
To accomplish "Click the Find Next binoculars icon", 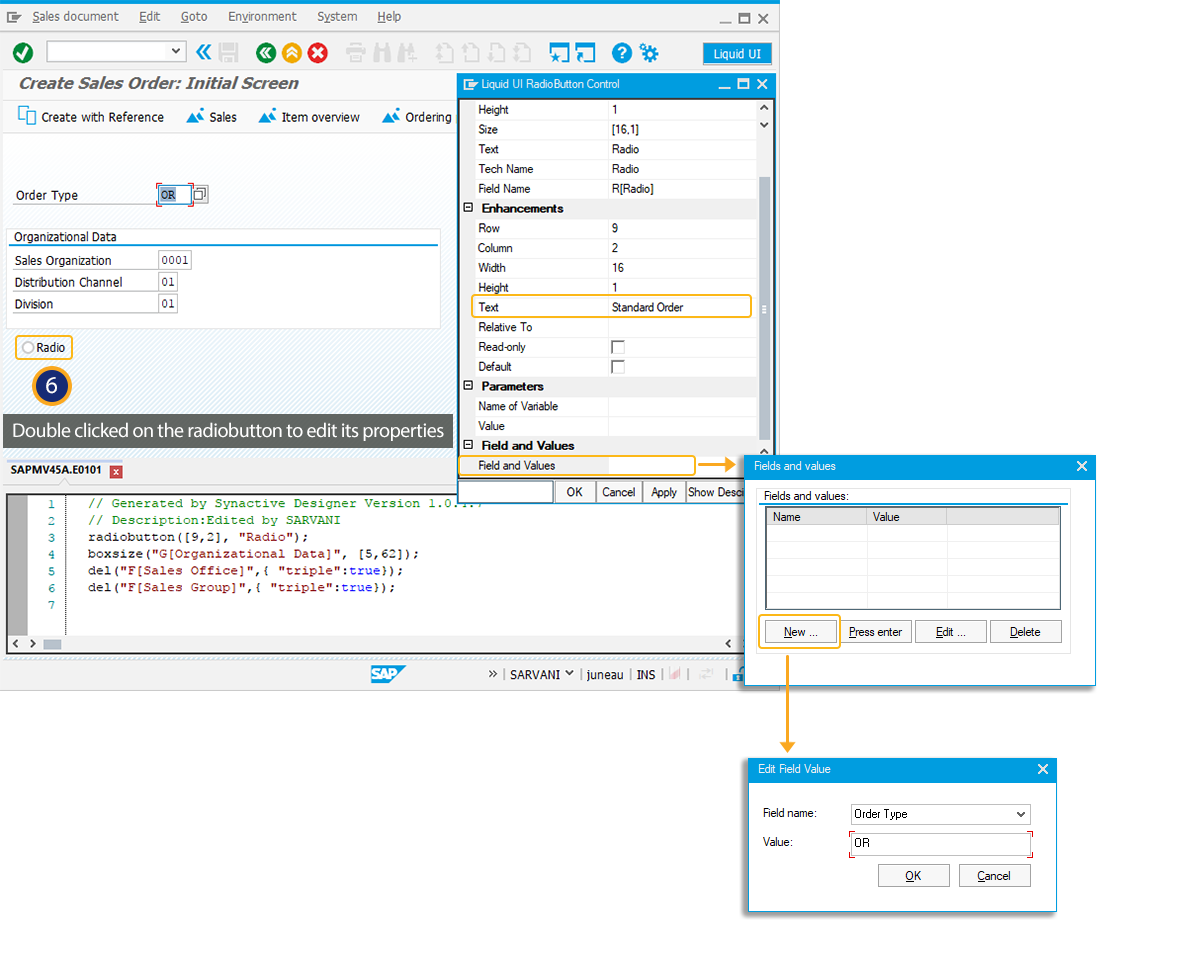I will coord(407,53).
